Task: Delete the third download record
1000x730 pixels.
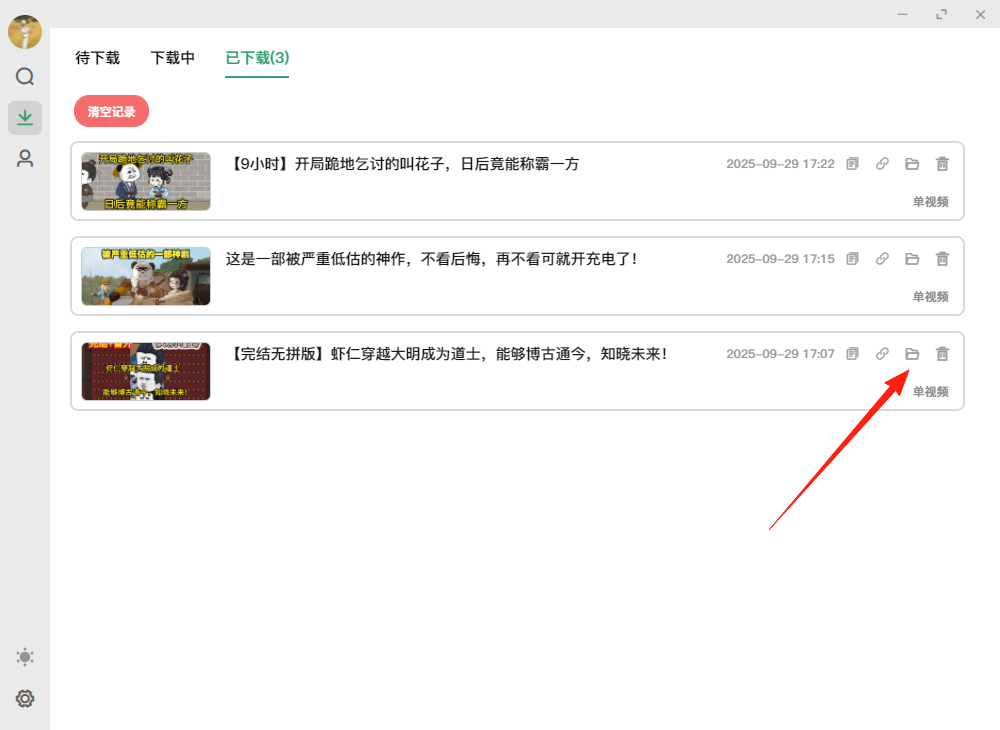Action: 941,353
